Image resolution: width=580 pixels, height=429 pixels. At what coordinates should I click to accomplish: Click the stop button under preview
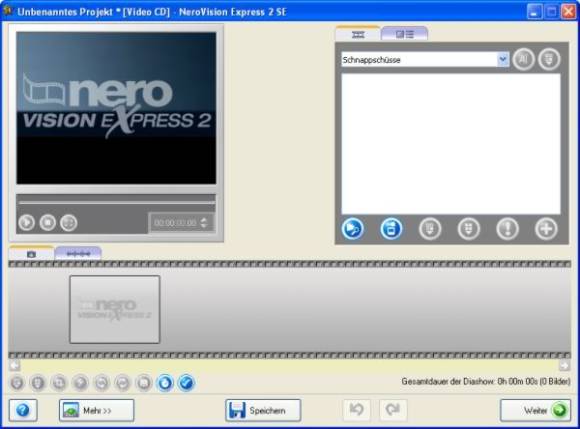tap(48, 223)
